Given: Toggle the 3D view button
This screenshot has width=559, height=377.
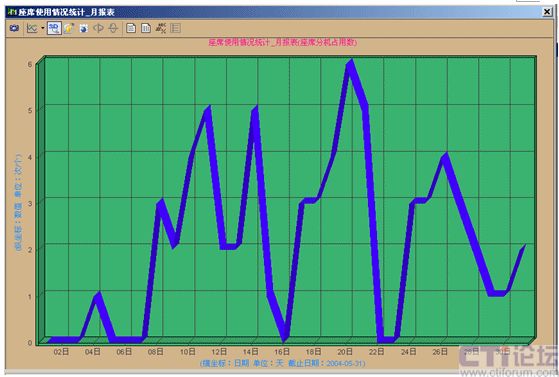Looking at the screenshot, I should pyautogui.click(x=54, y=28).
